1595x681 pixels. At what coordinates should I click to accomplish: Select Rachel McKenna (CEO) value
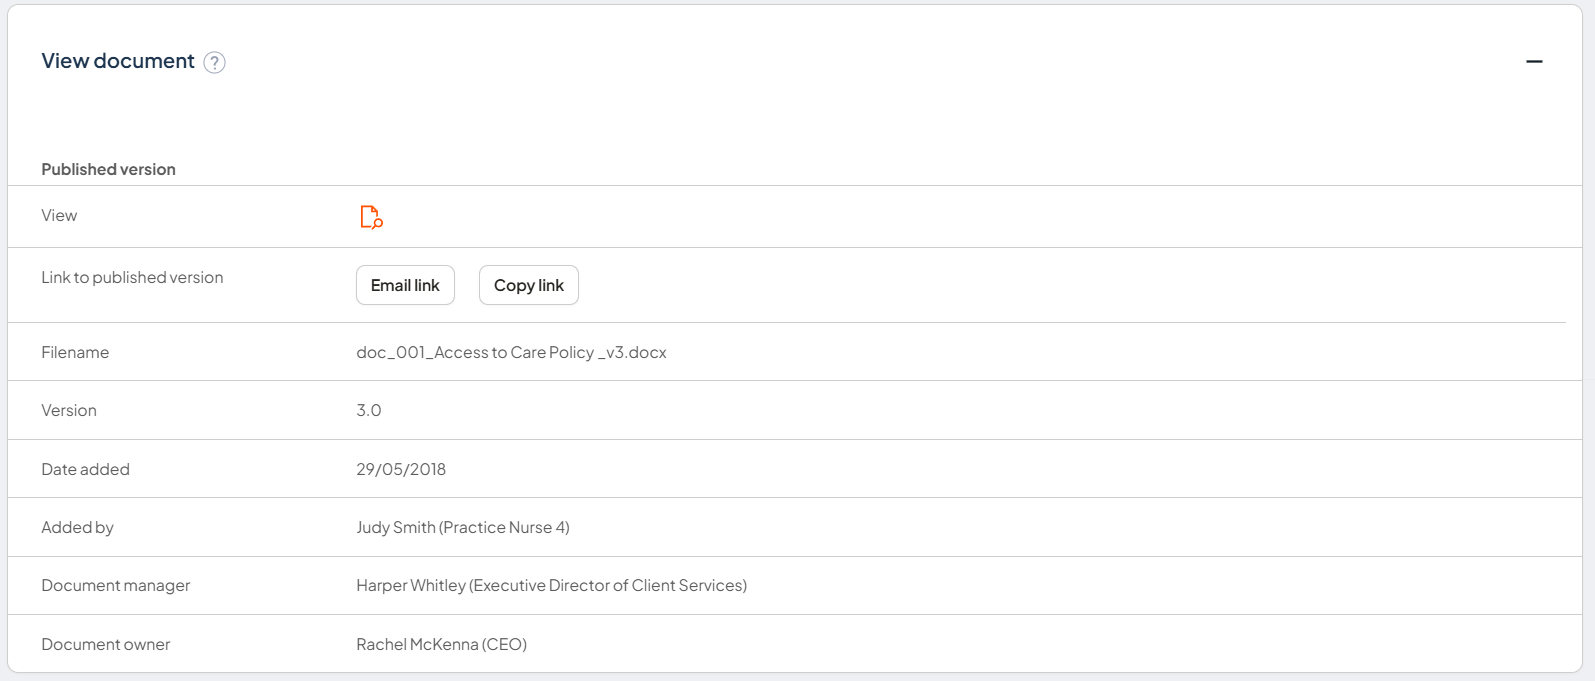(x=441, y=644)
